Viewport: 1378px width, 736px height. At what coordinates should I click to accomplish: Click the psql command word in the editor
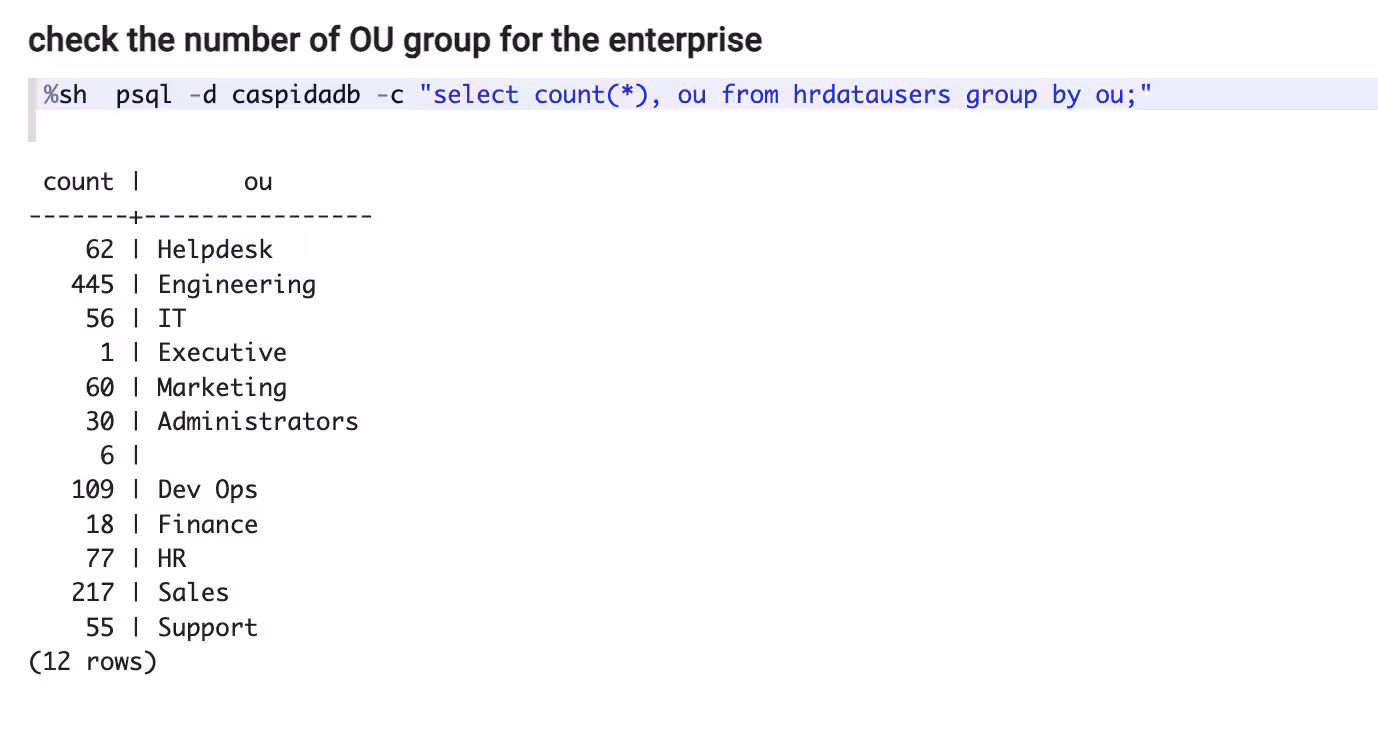(x=144, y=95)
